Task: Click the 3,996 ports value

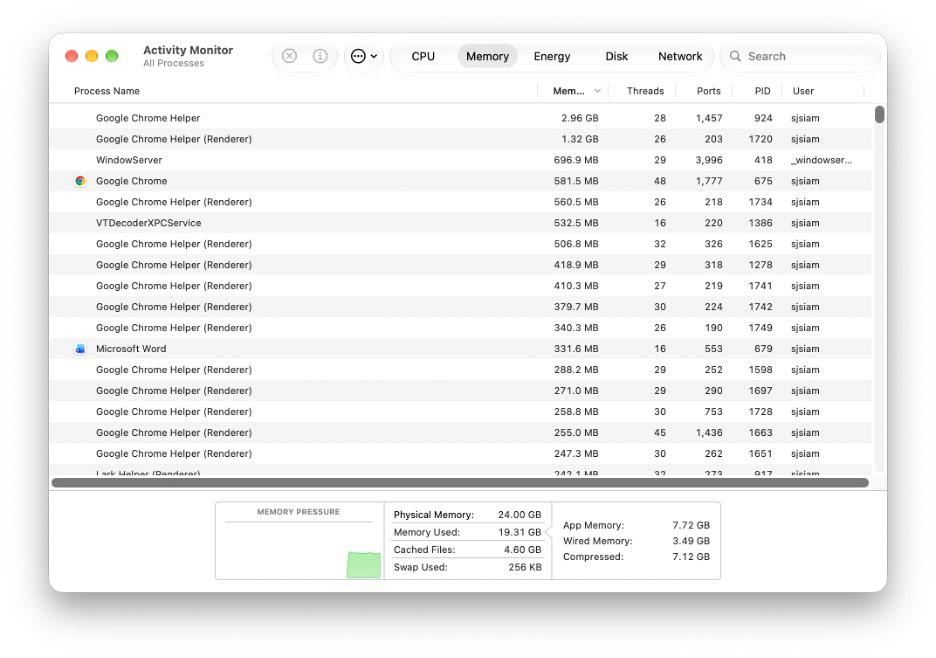Action: pos(709,160)
